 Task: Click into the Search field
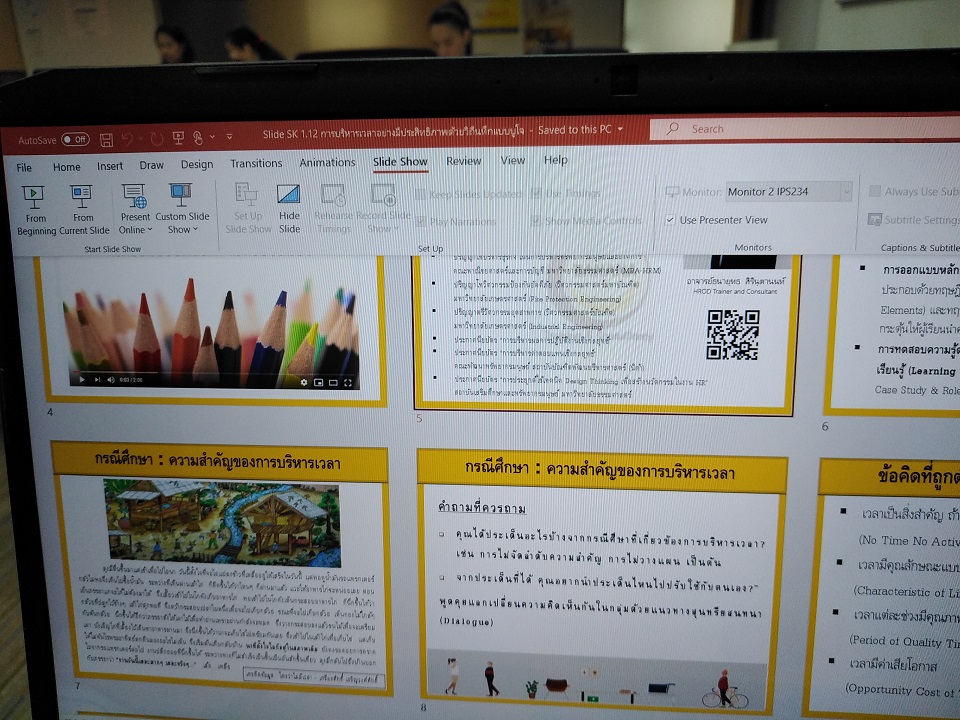(x=804, y=128)
